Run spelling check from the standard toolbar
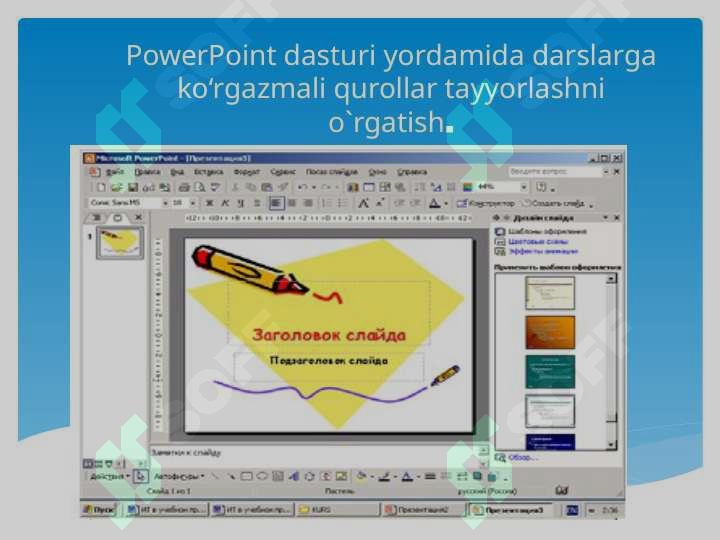 point(215,187)
